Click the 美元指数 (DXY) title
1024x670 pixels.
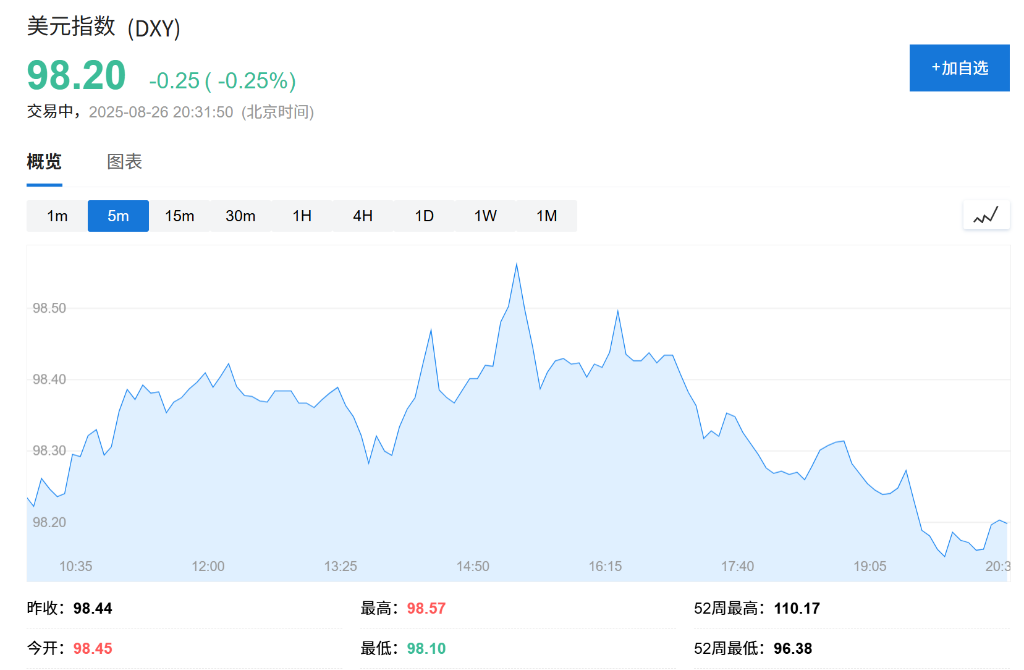(x=103, y=27)
